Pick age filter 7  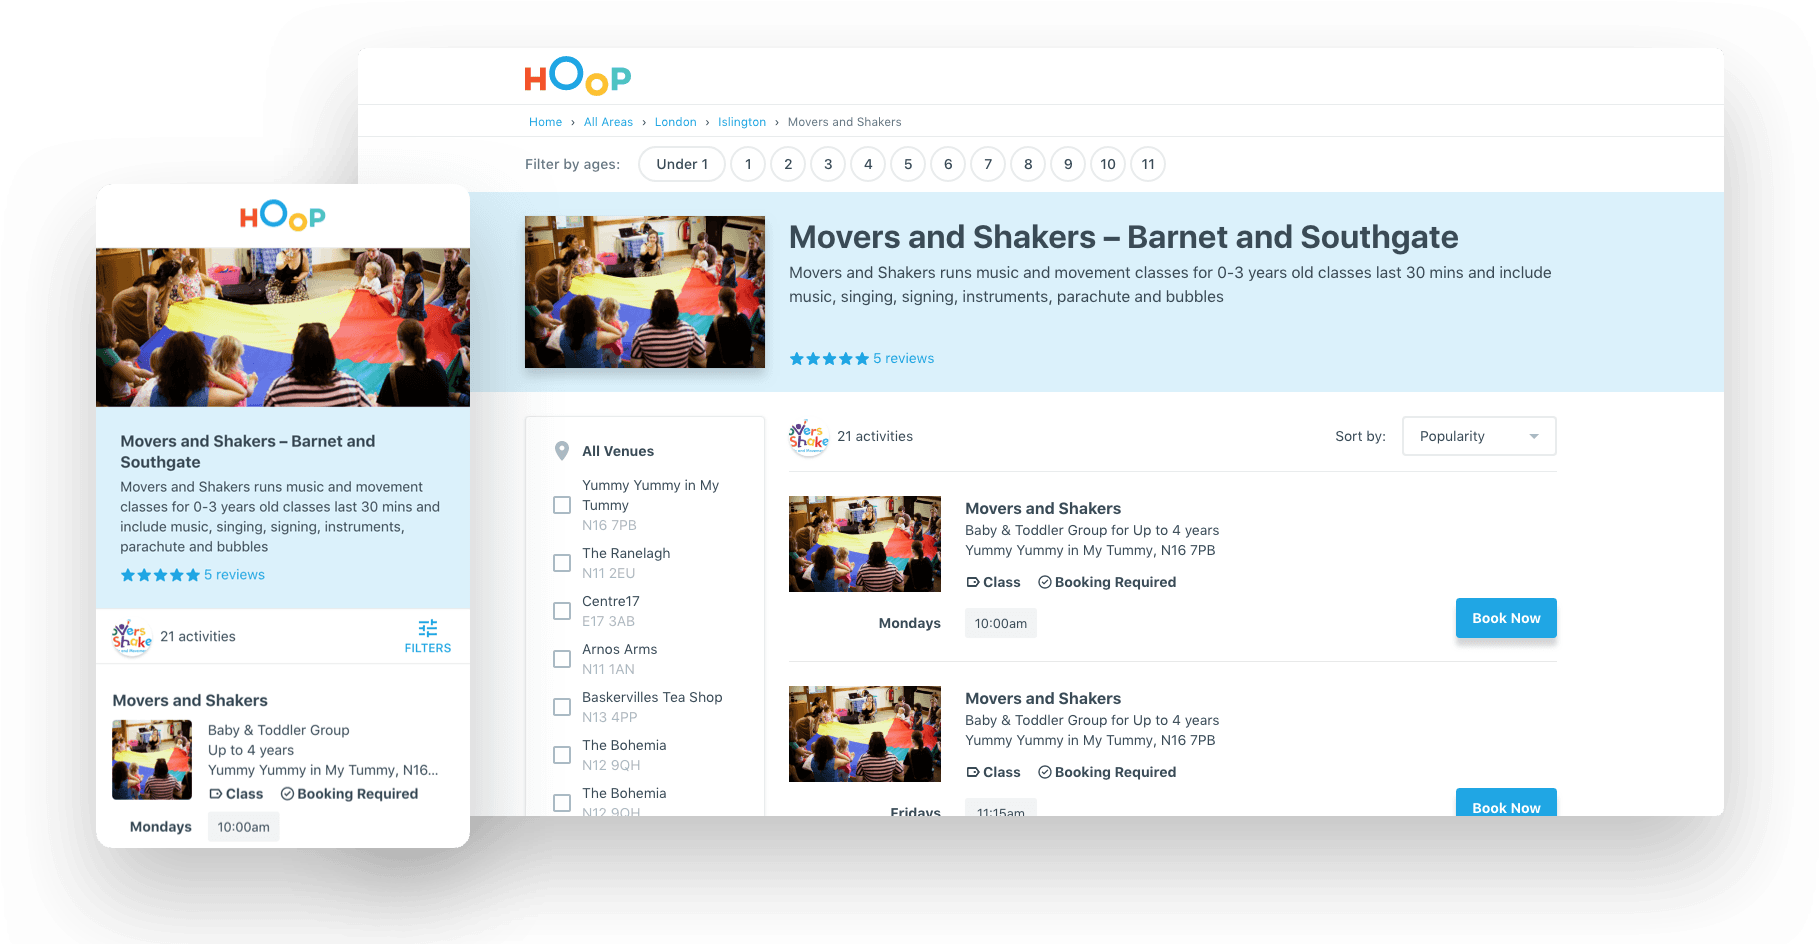(x=988, y=164)
